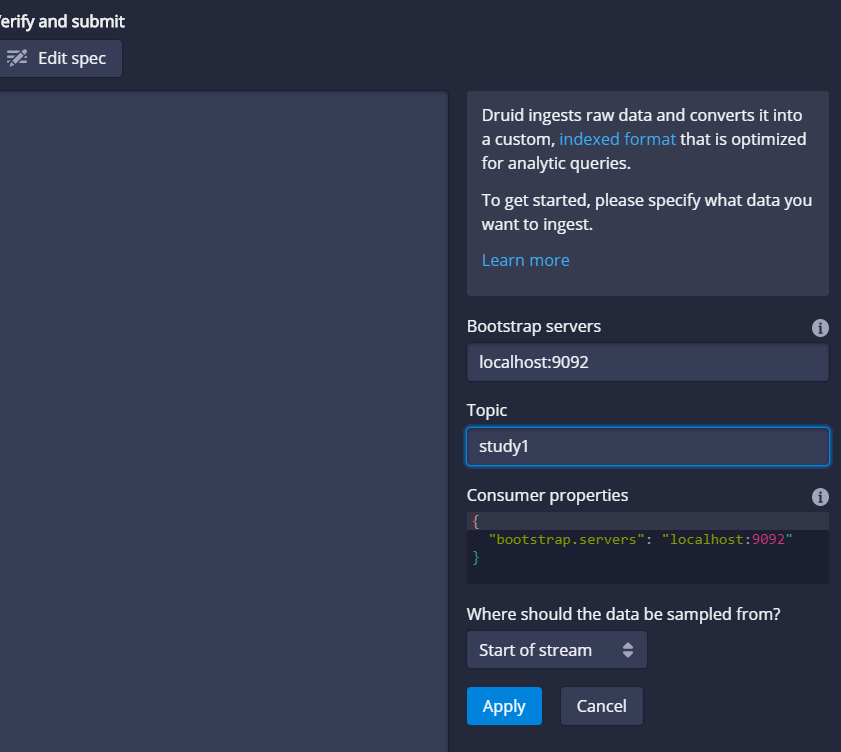Click the opening brace in the JSON editor
Screen dimensions: 841x752
click(475, 520)
